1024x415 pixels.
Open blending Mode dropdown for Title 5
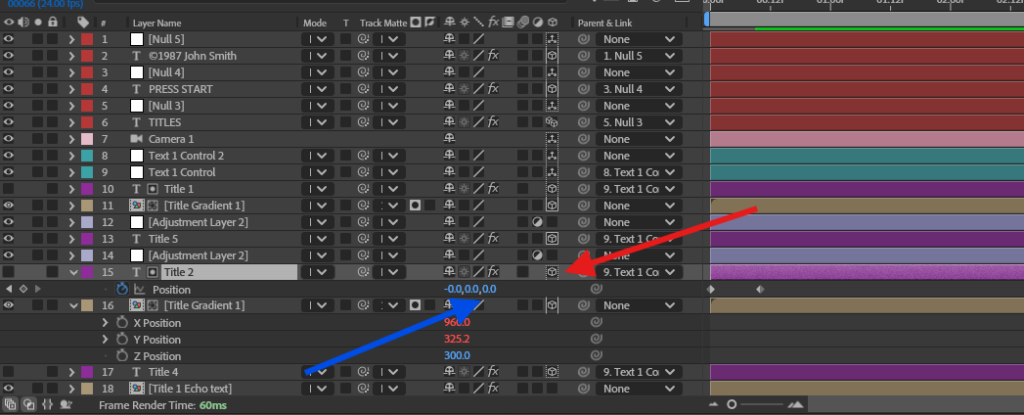pyautogui.click(x=319, y=239)
